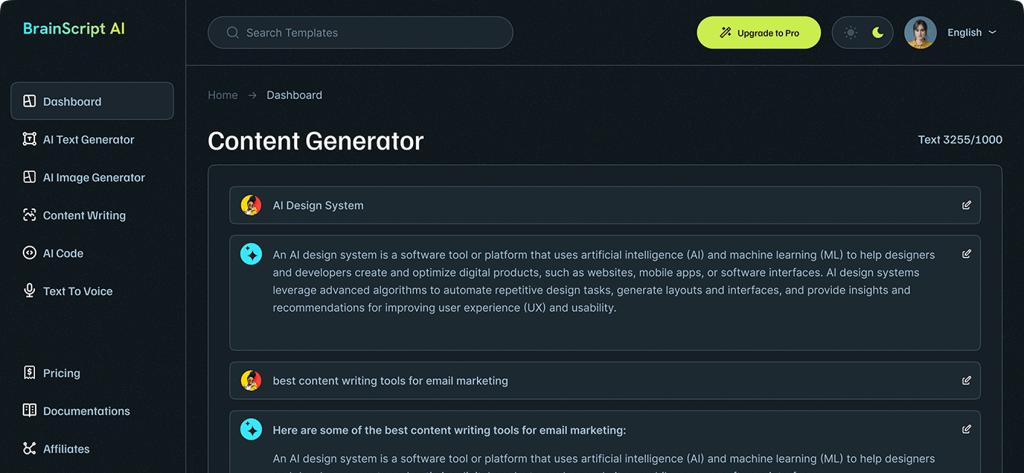Switch to light mode with the sun toggle
Screen dimensions: 1024x473
[850, 33]
